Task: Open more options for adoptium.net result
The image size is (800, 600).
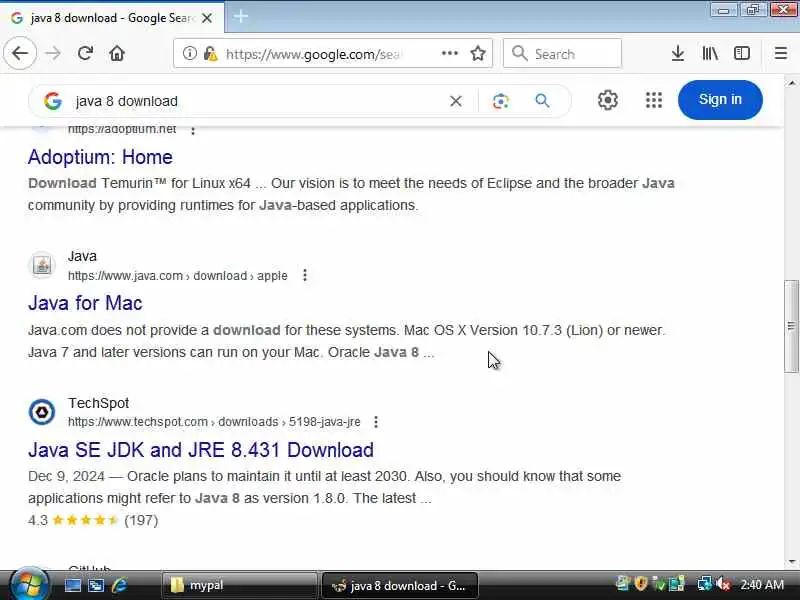Action: point(193,131)
